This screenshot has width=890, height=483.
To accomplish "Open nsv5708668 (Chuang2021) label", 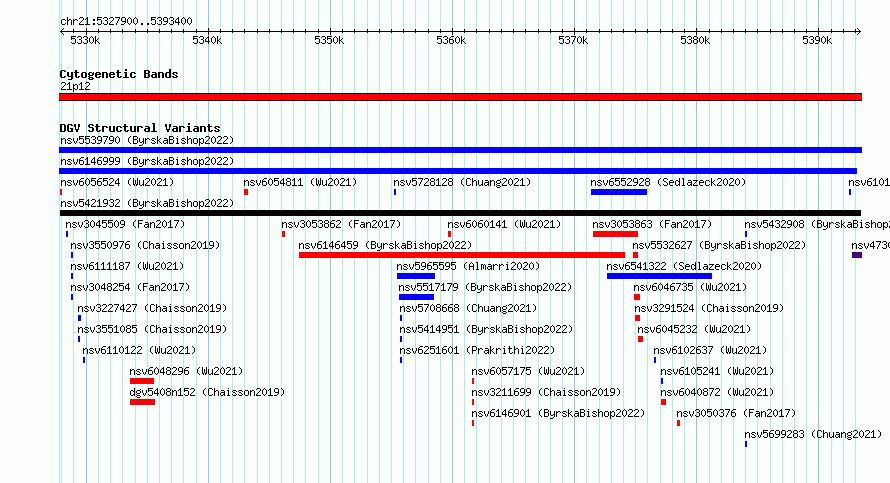I will coord(468,308).
